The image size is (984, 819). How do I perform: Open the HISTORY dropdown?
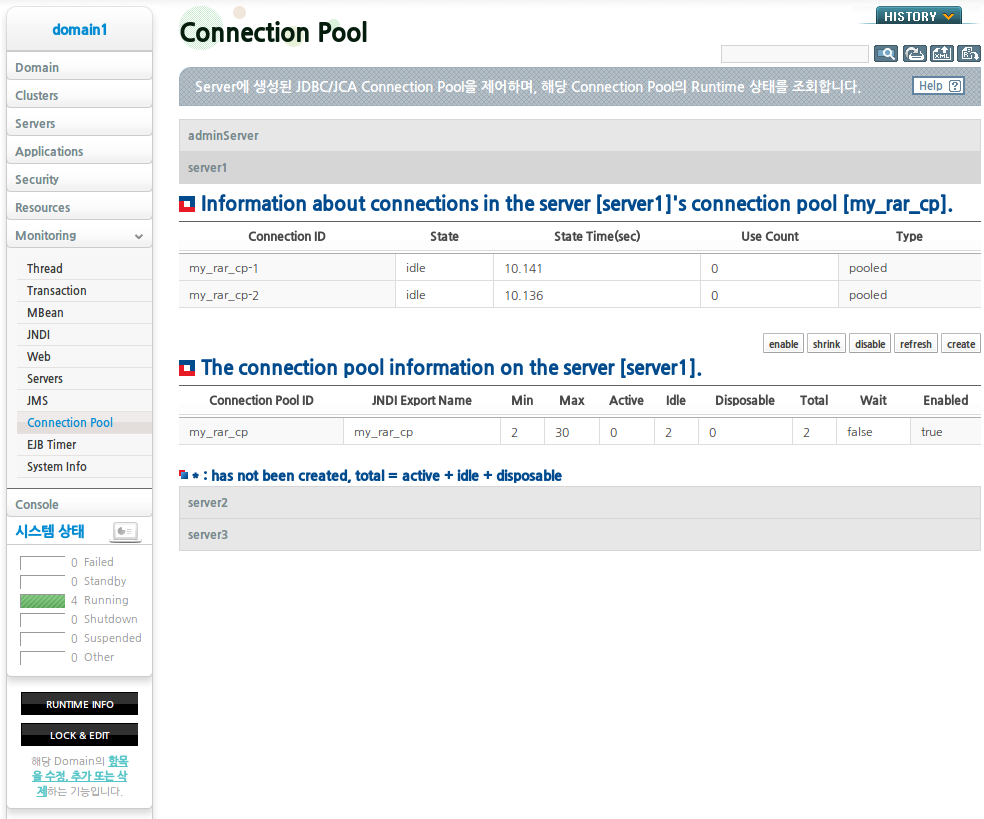pyautogui.click(x=919, y=16)
